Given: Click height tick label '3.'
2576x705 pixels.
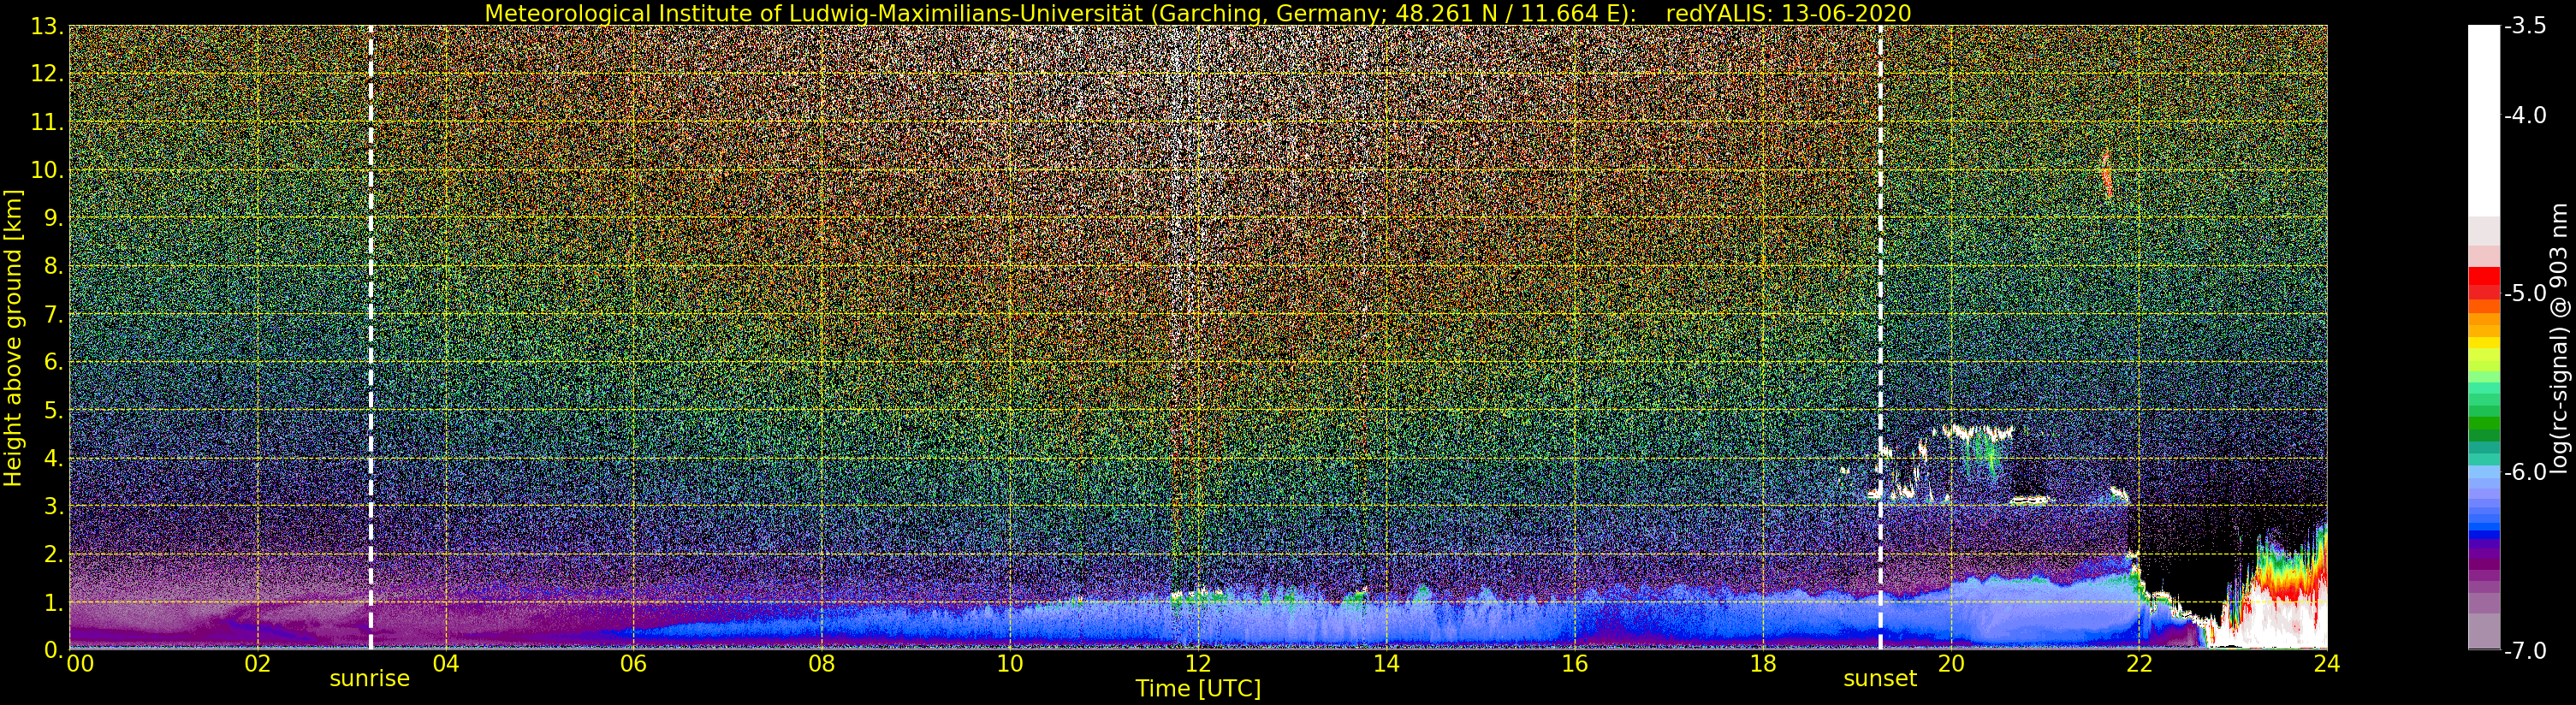Looking at the screenshot, I should (53, 506).
